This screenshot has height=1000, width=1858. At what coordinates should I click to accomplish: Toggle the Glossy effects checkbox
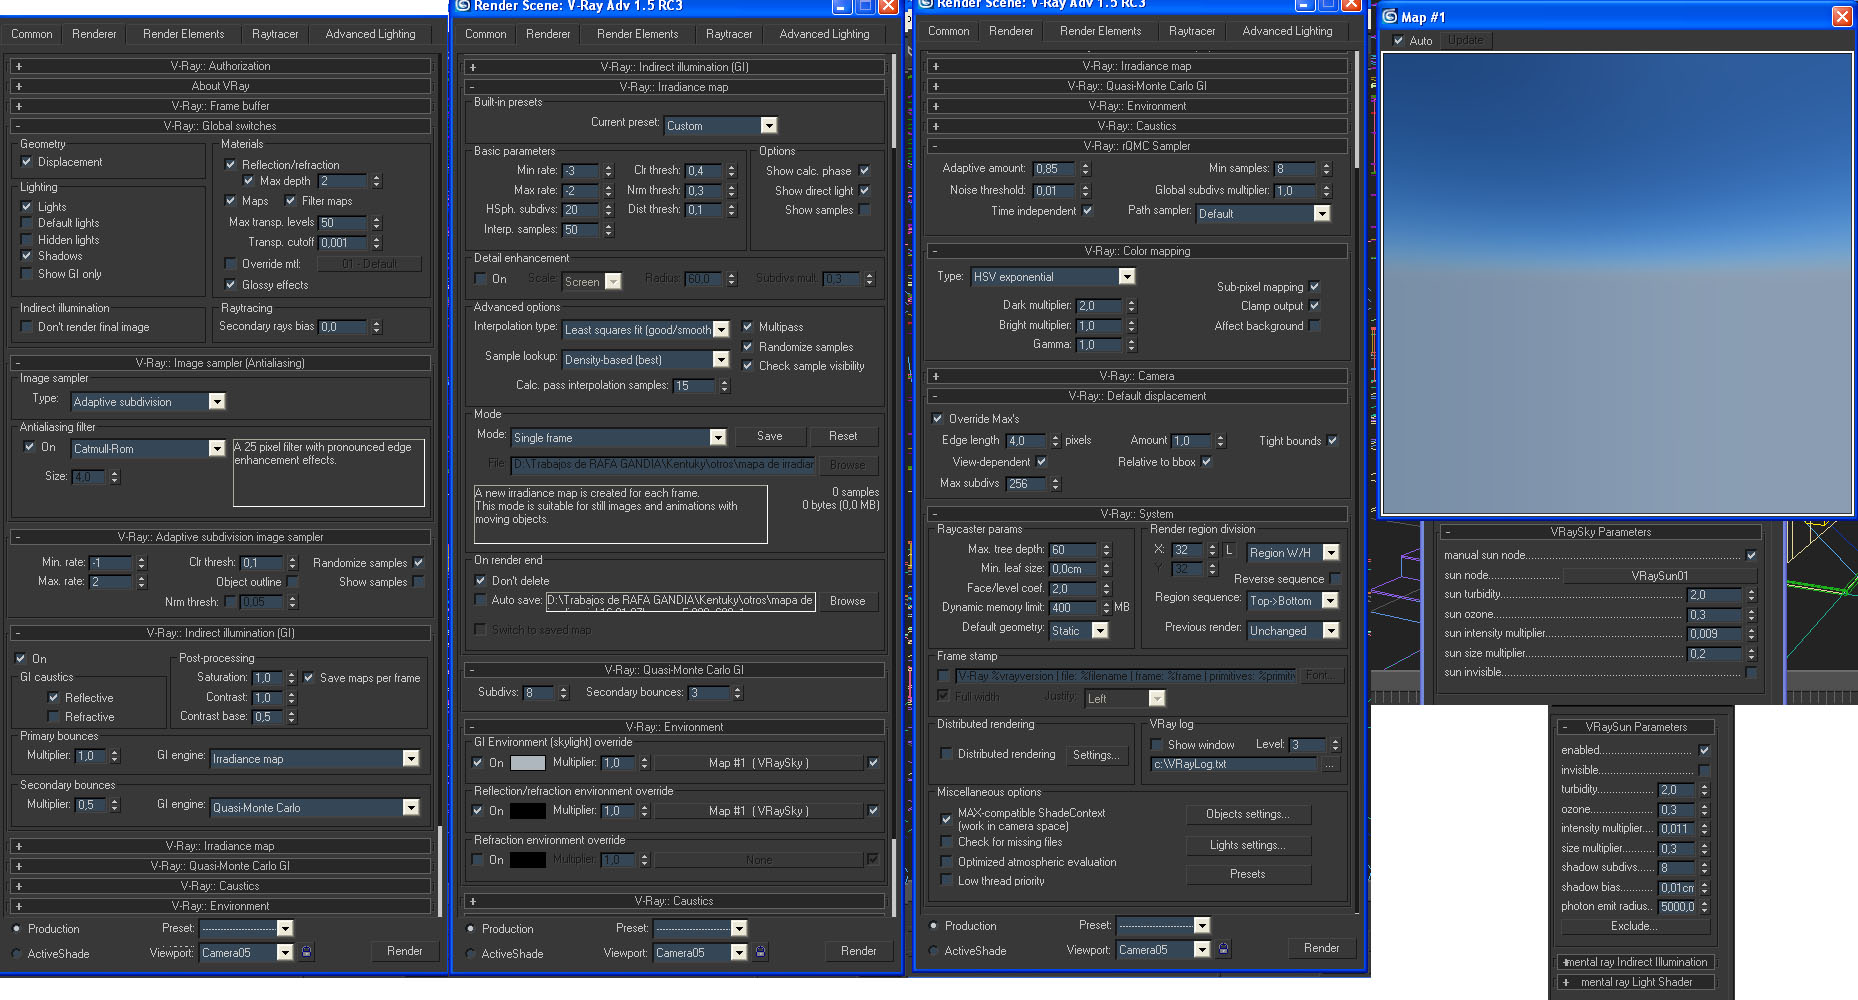point(230,285)
